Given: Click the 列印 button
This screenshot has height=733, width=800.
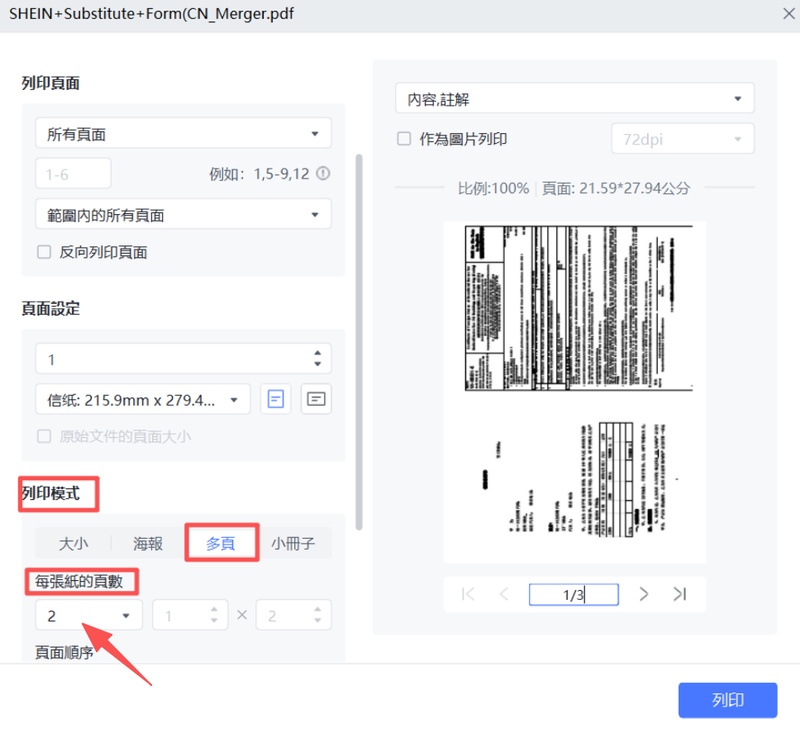Looking at the screenshot, I should point(727,700).
